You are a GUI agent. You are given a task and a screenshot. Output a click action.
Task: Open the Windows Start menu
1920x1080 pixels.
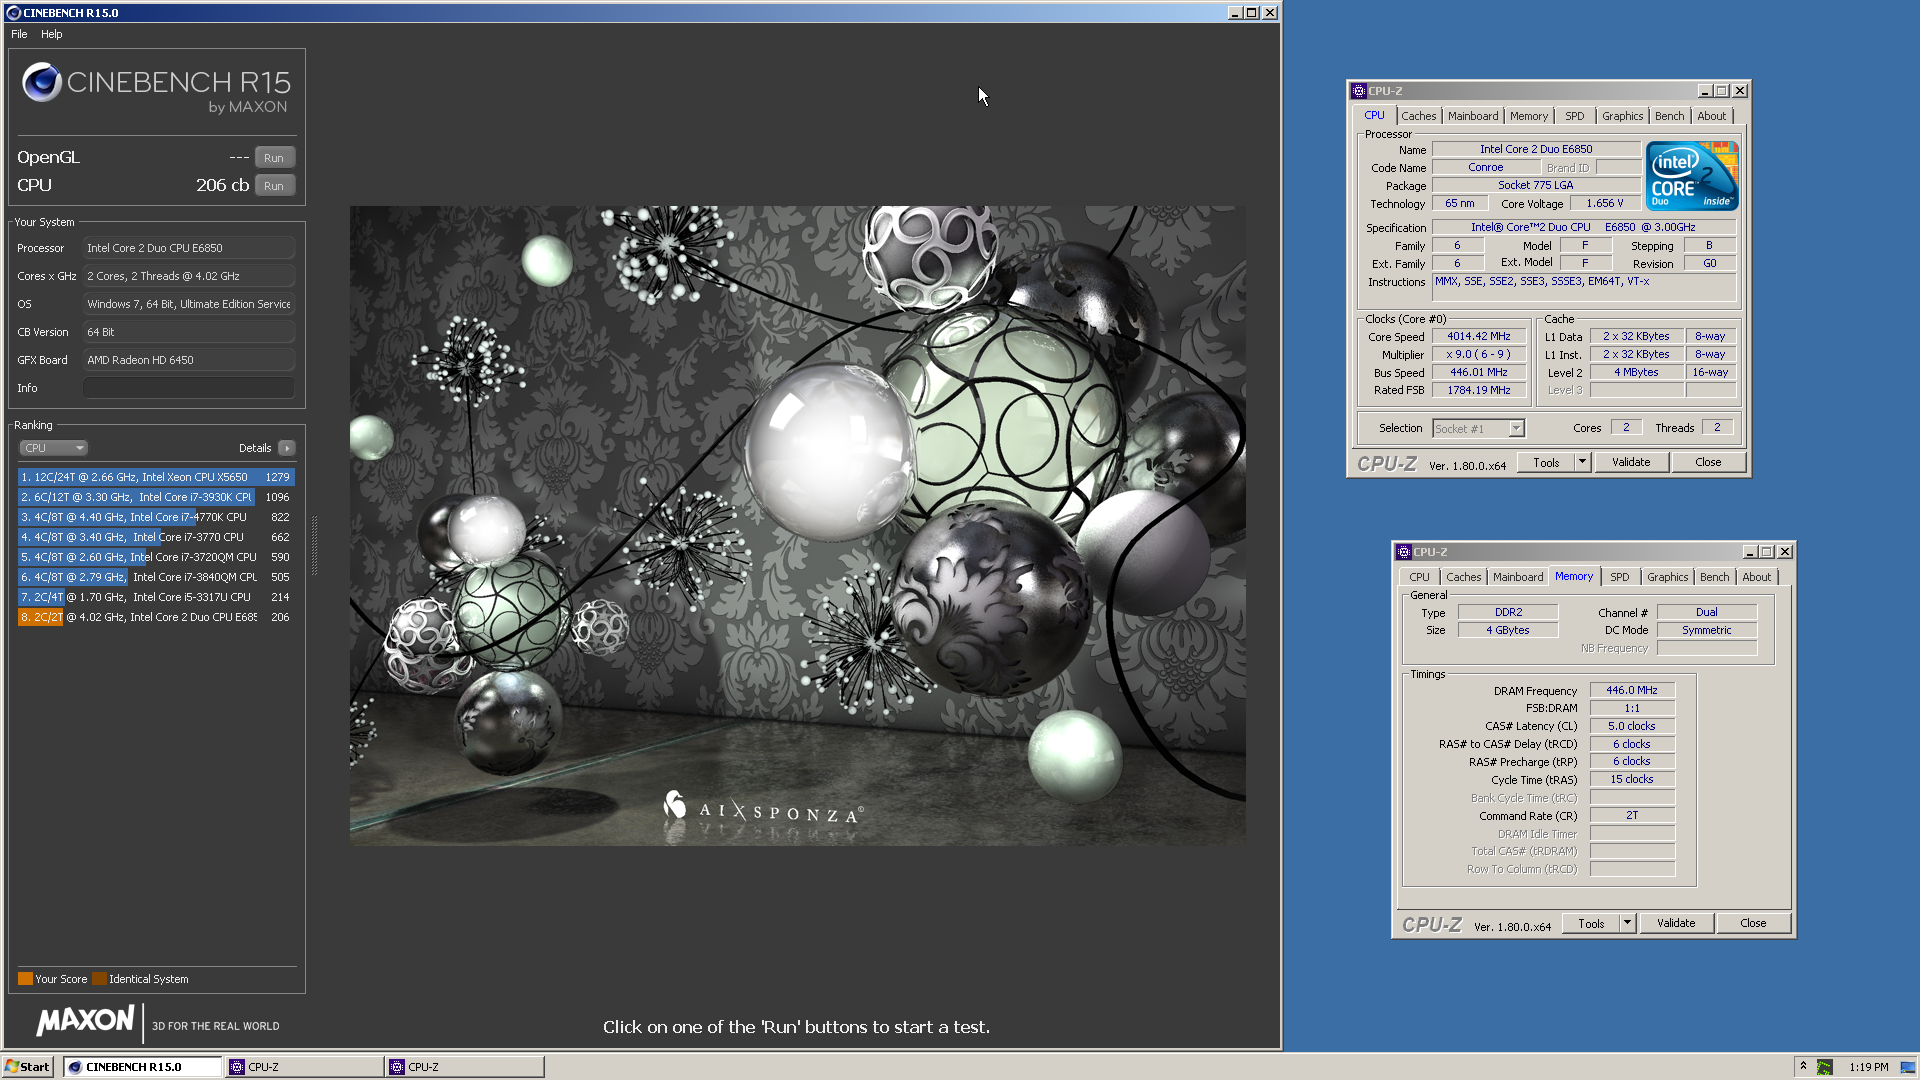click(x=28, y=1067)
